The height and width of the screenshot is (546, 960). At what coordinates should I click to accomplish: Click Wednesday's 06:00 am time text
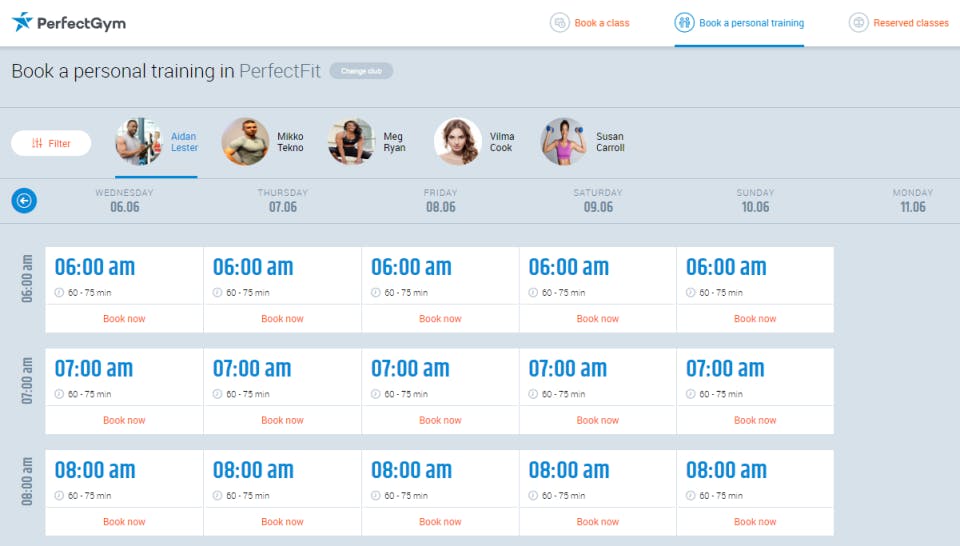[95, 267]
